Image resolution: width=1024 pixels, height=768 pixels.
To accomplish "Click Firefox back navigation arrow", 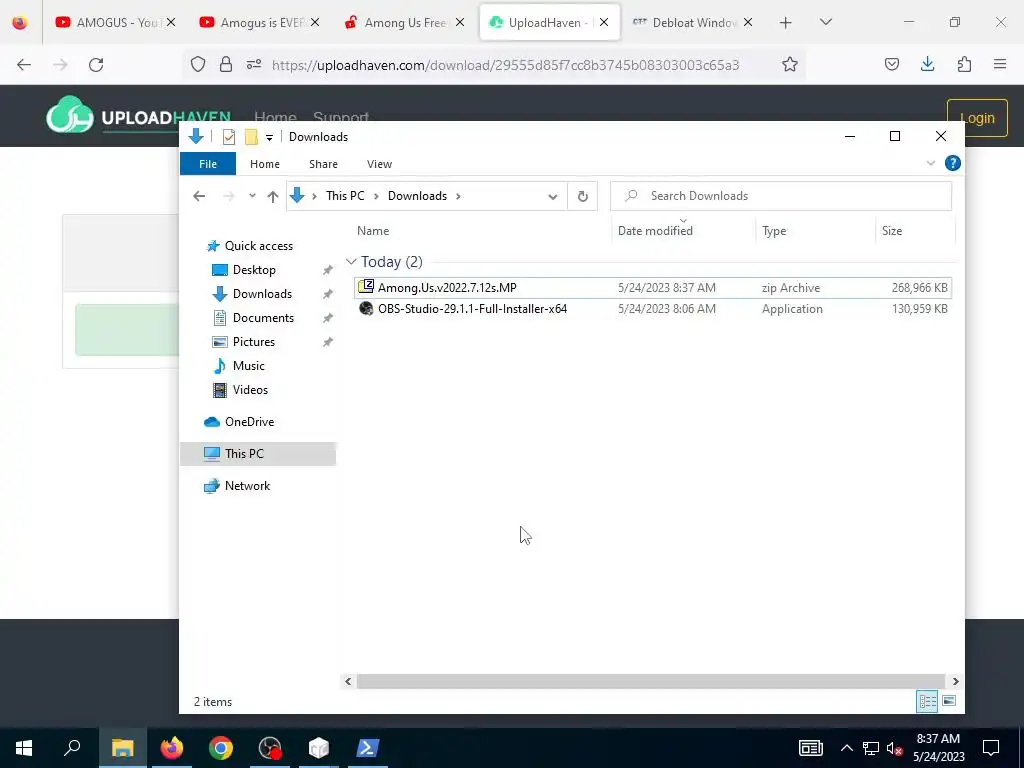I will click(x=24, y=65).
